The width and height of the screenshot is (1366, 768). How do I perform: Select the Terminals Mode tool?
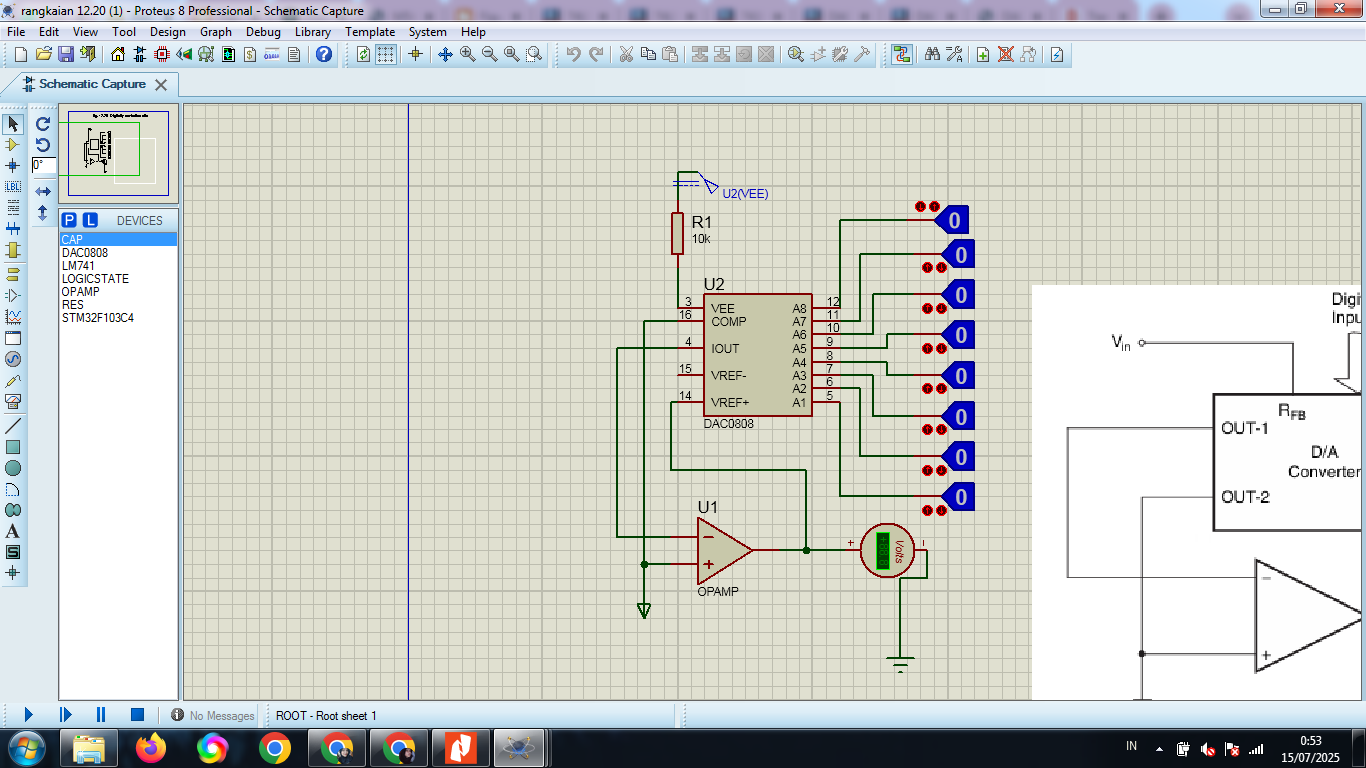coord(13,273)
